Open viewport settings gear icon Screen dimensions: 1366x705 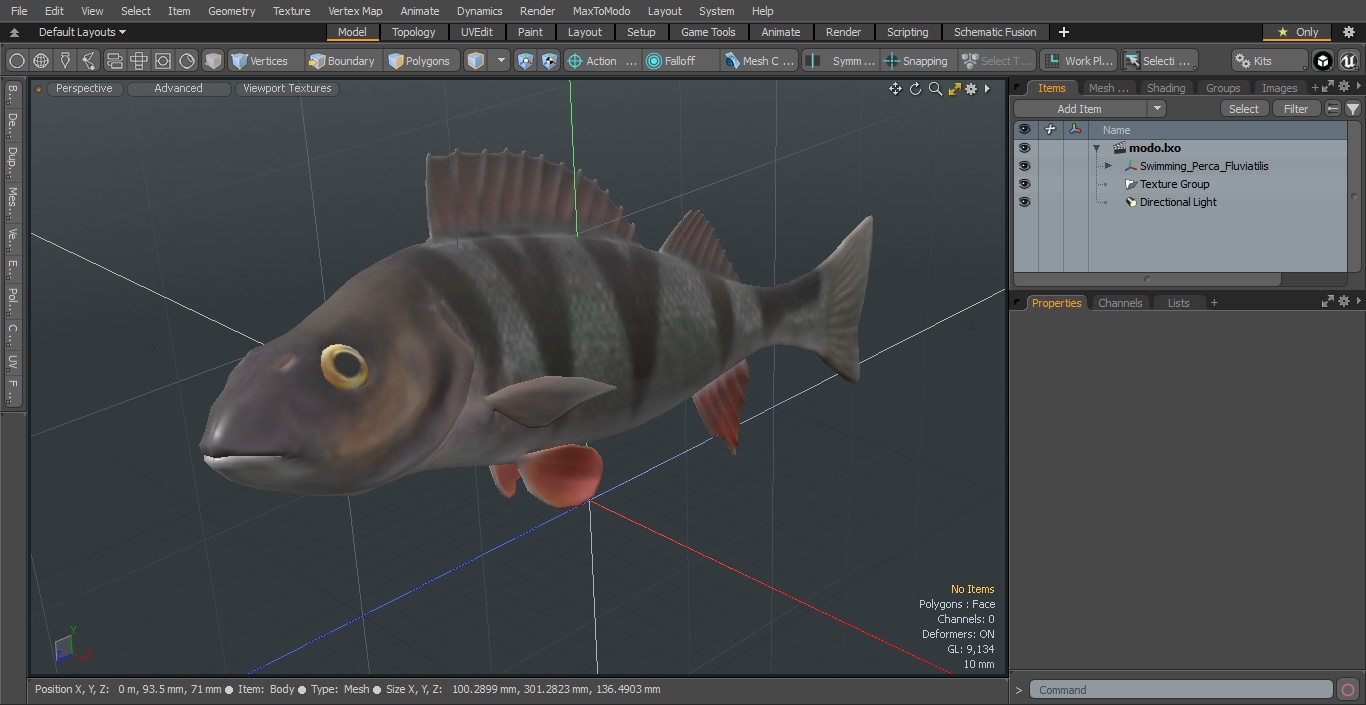click(x=971, y=89)
